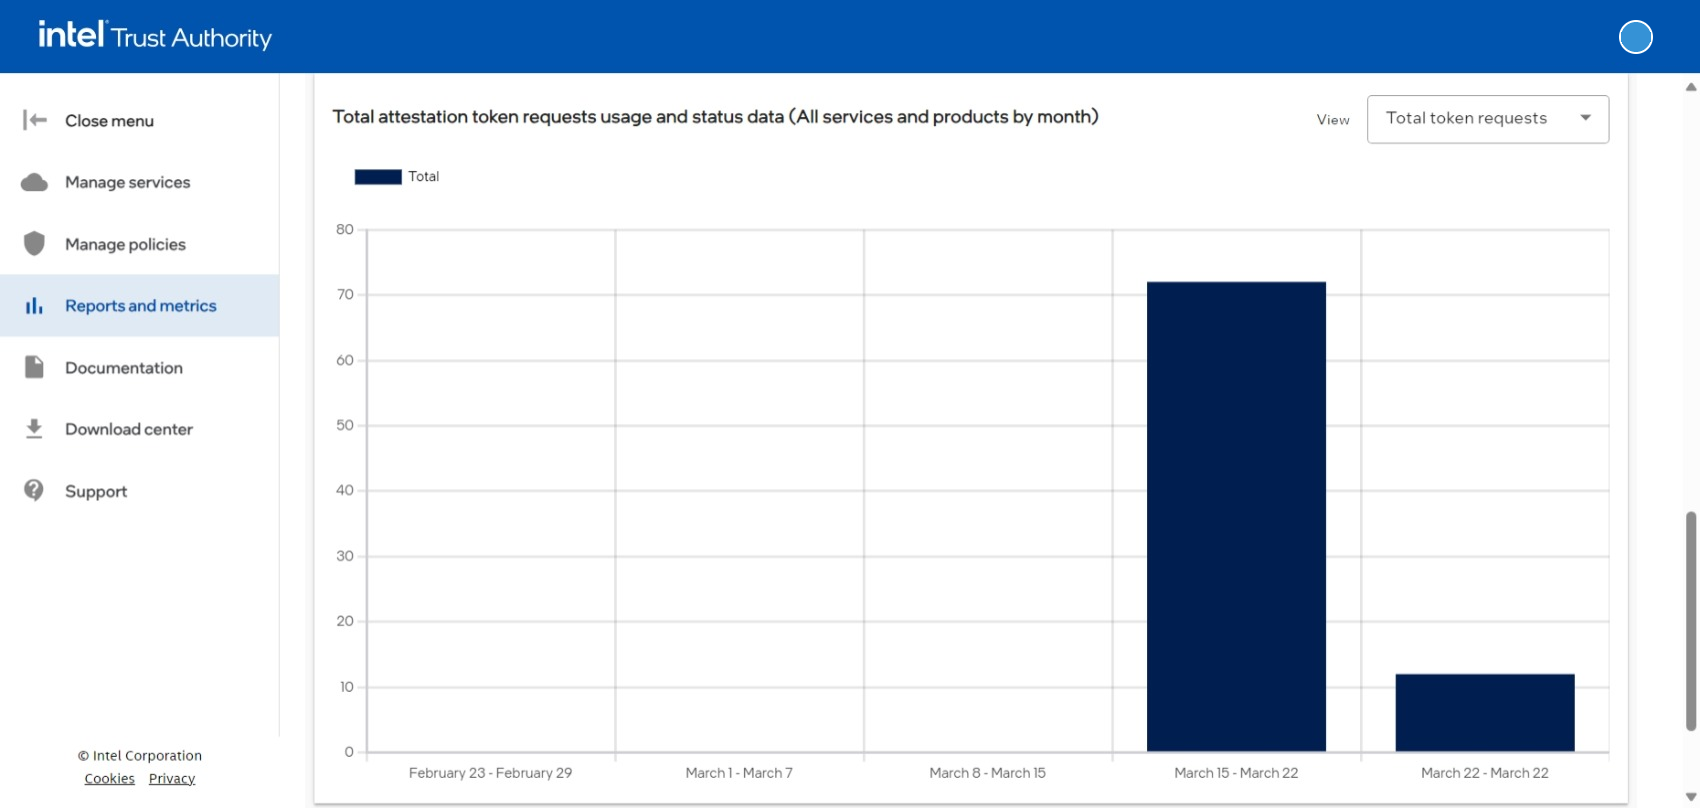Click the 'March 1 - March 7' axis label
This screenshot has width=1700, height=808.
pyautogui.click(x=739, y=773)
